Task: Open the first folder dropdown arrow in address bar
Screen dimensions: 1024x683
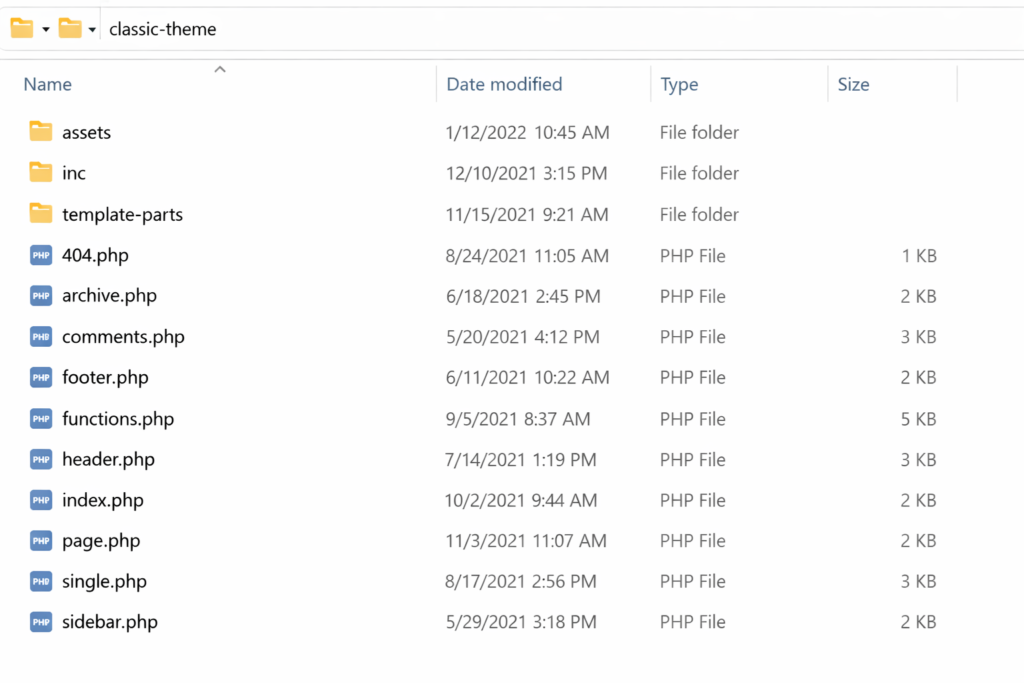Action: [45, 30]
